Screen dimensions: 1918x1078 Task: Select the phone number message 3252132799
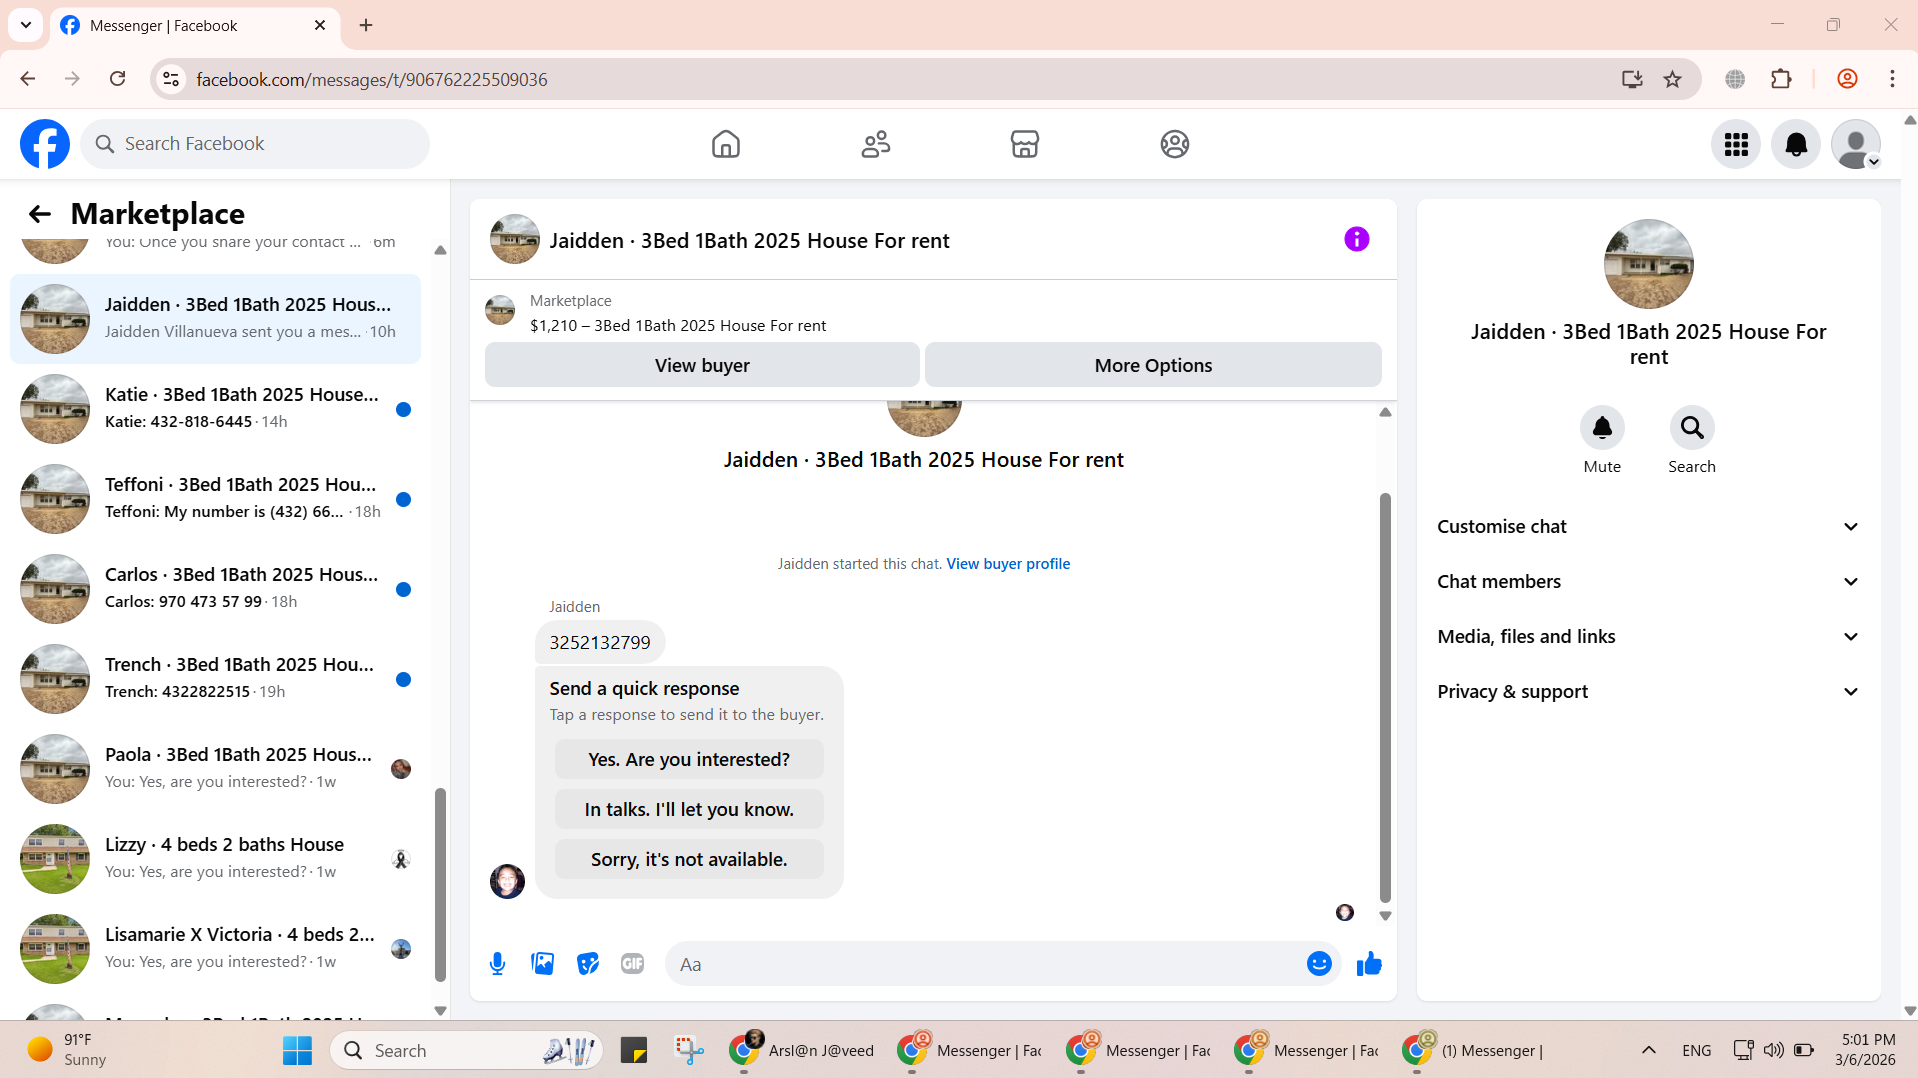click(600, 643)
